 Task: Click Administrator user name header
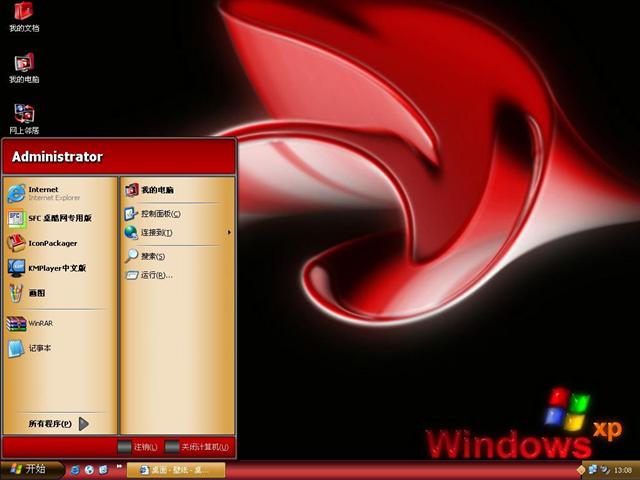pos(57,157)
